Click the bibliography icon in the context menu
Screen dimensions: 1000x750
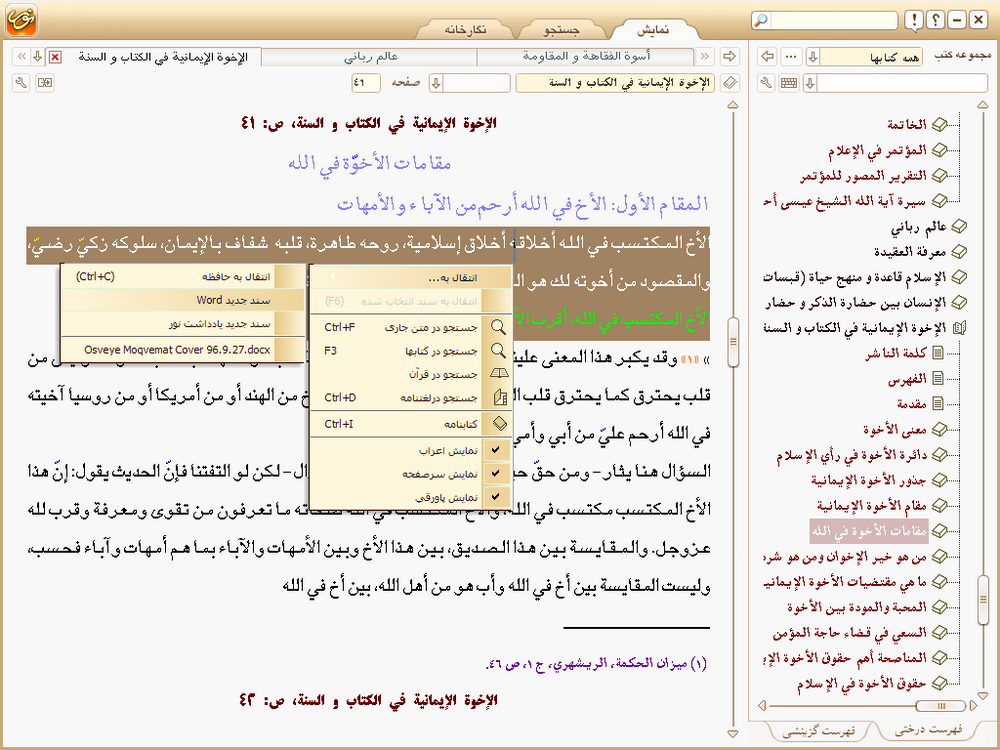[499, 423]
